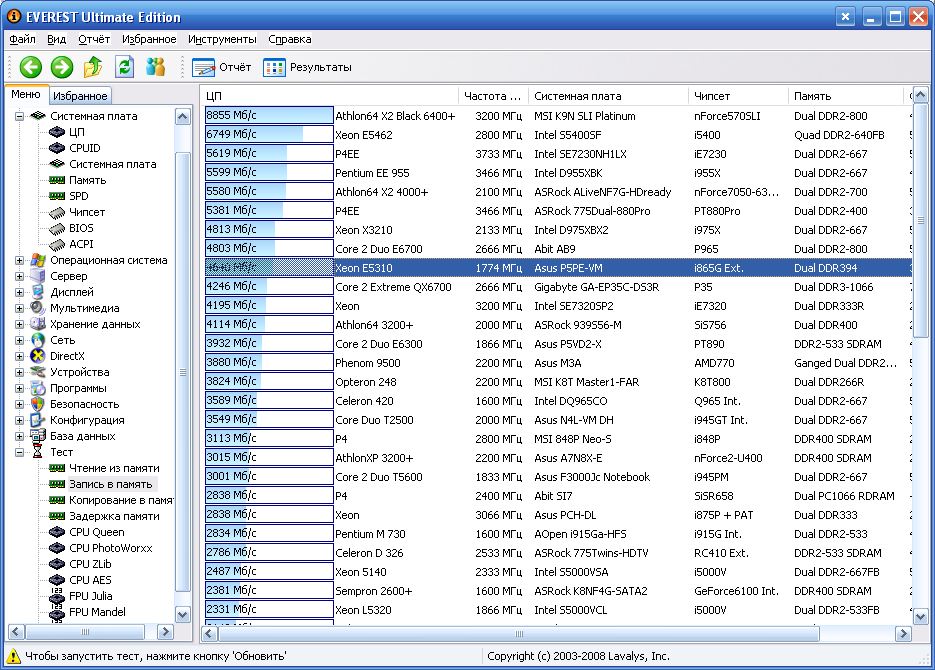The width and height of the screenshot is (935, 670).
Task: Open the Файл menu
Action: (x=23, y=39)
